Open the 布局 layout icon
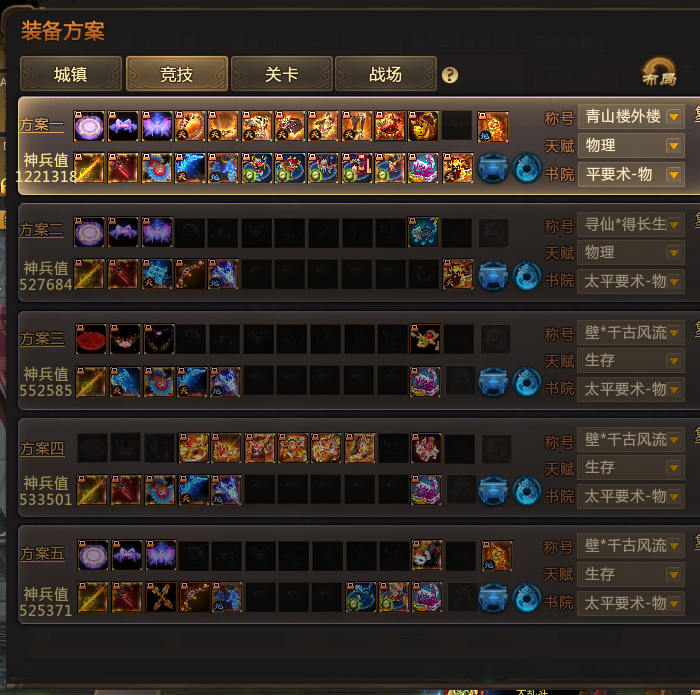Viewport: 700px width, 695px height. (659, 71)
